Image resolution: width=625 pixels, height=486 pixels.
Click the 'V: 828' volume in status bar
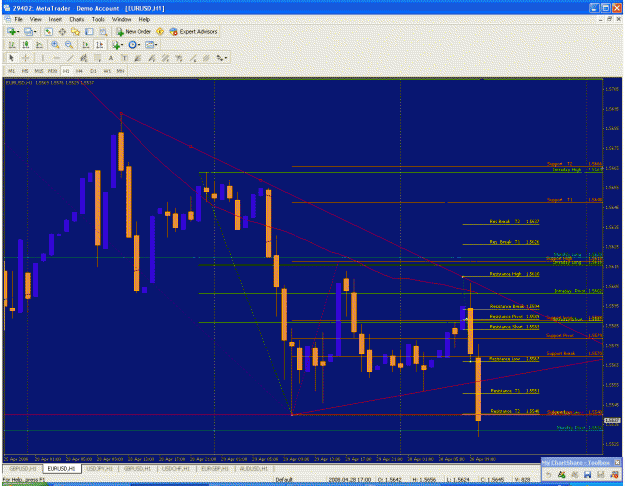[522, 479]
